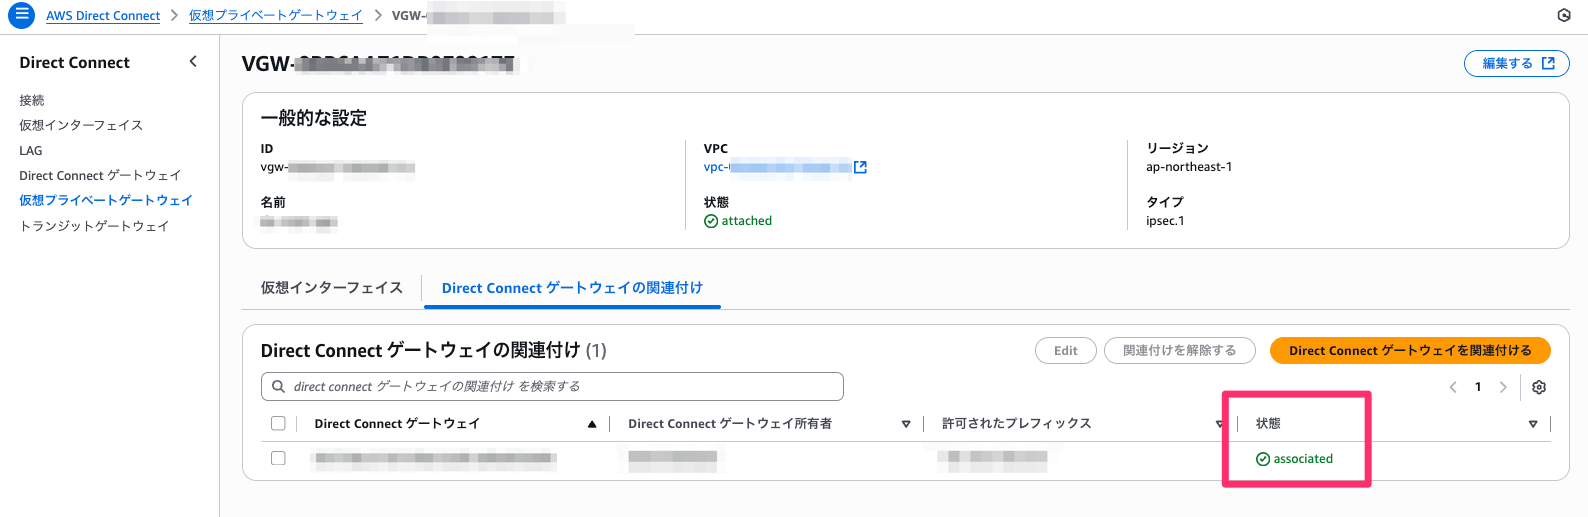The width and height of the screenshot is (1588, 517).
Task: Open 仮想プライベートゲートウェイ in the sidebar
Action: pyautogui.click(x=106, y=200)
